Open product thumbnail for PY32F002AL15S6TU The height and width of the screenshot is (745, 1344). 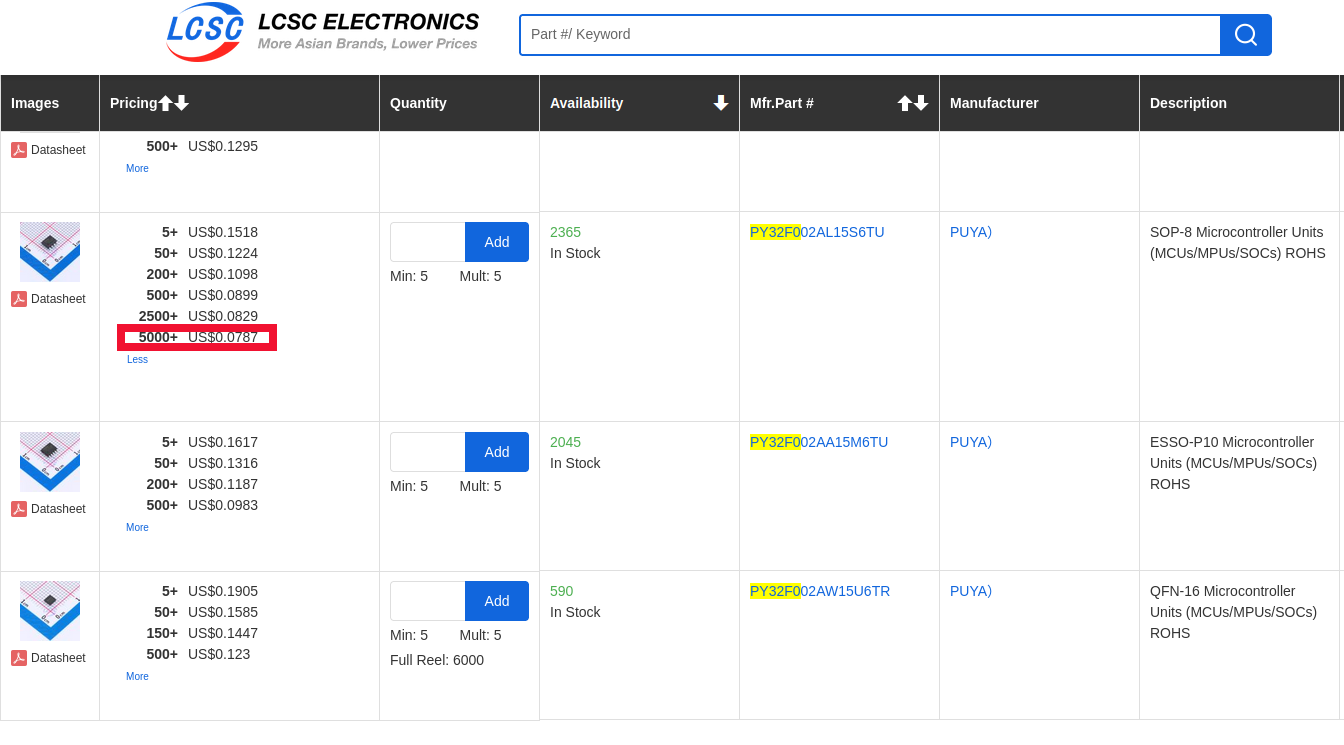[x=50, y=252]
